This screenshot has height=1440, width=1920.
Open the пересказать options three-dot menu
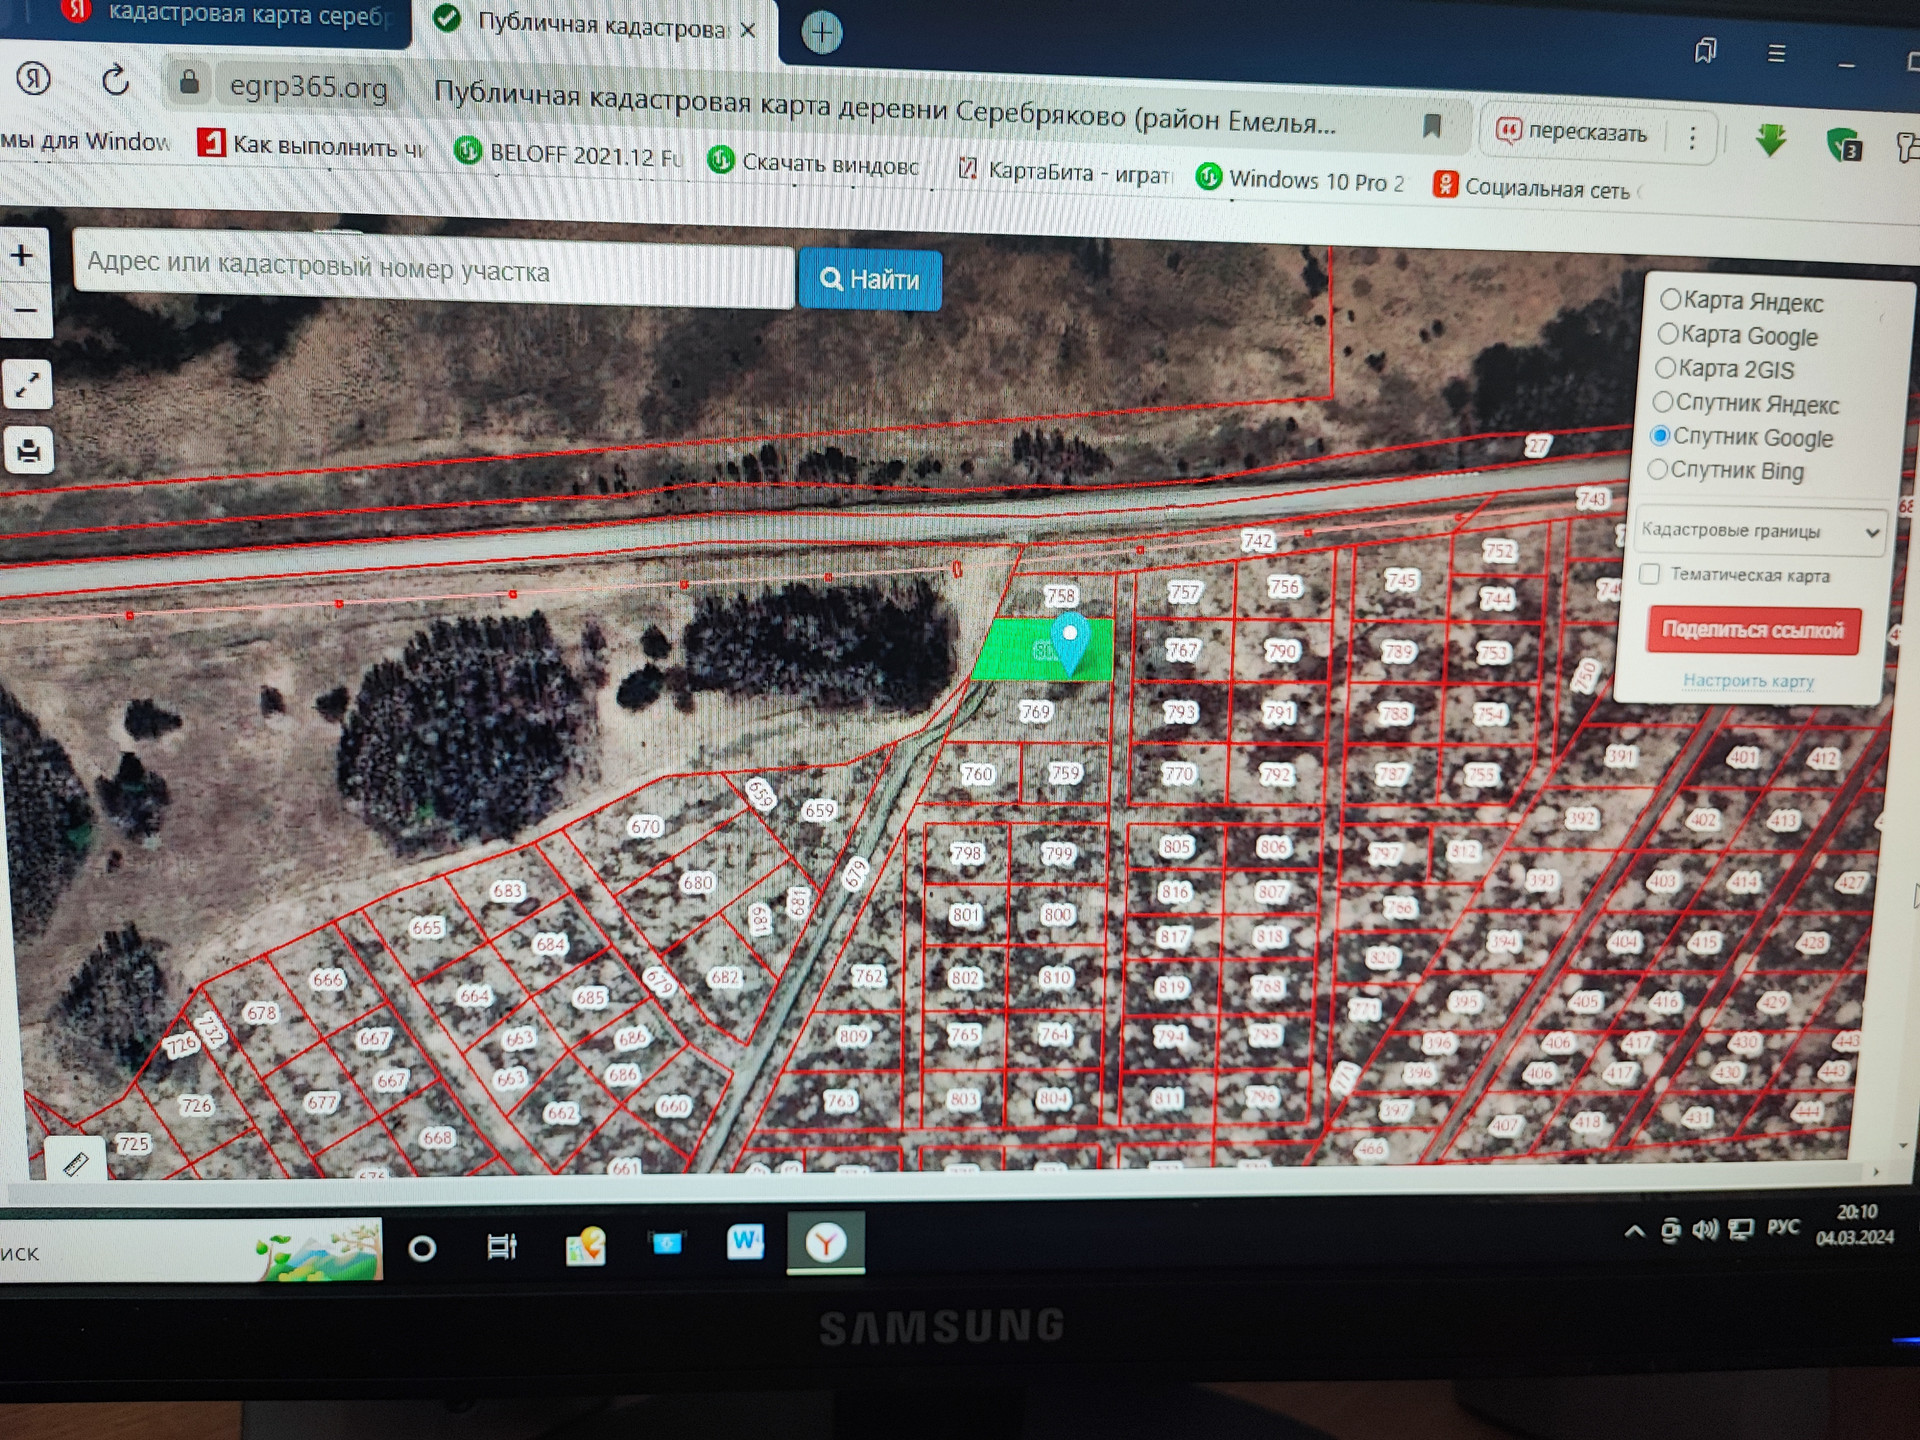click(1692, 138)
